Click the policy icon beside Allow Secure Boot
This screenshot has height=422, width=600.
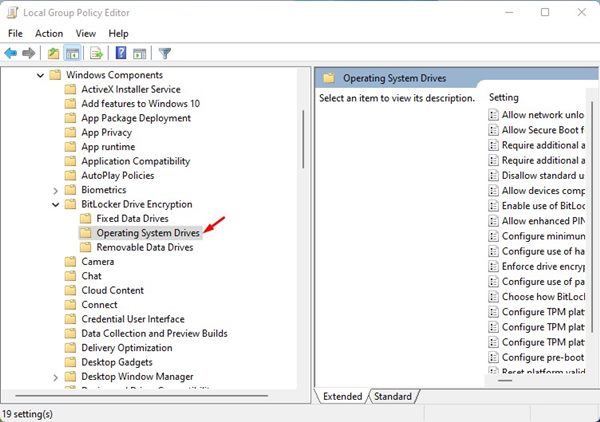(494, 130)
